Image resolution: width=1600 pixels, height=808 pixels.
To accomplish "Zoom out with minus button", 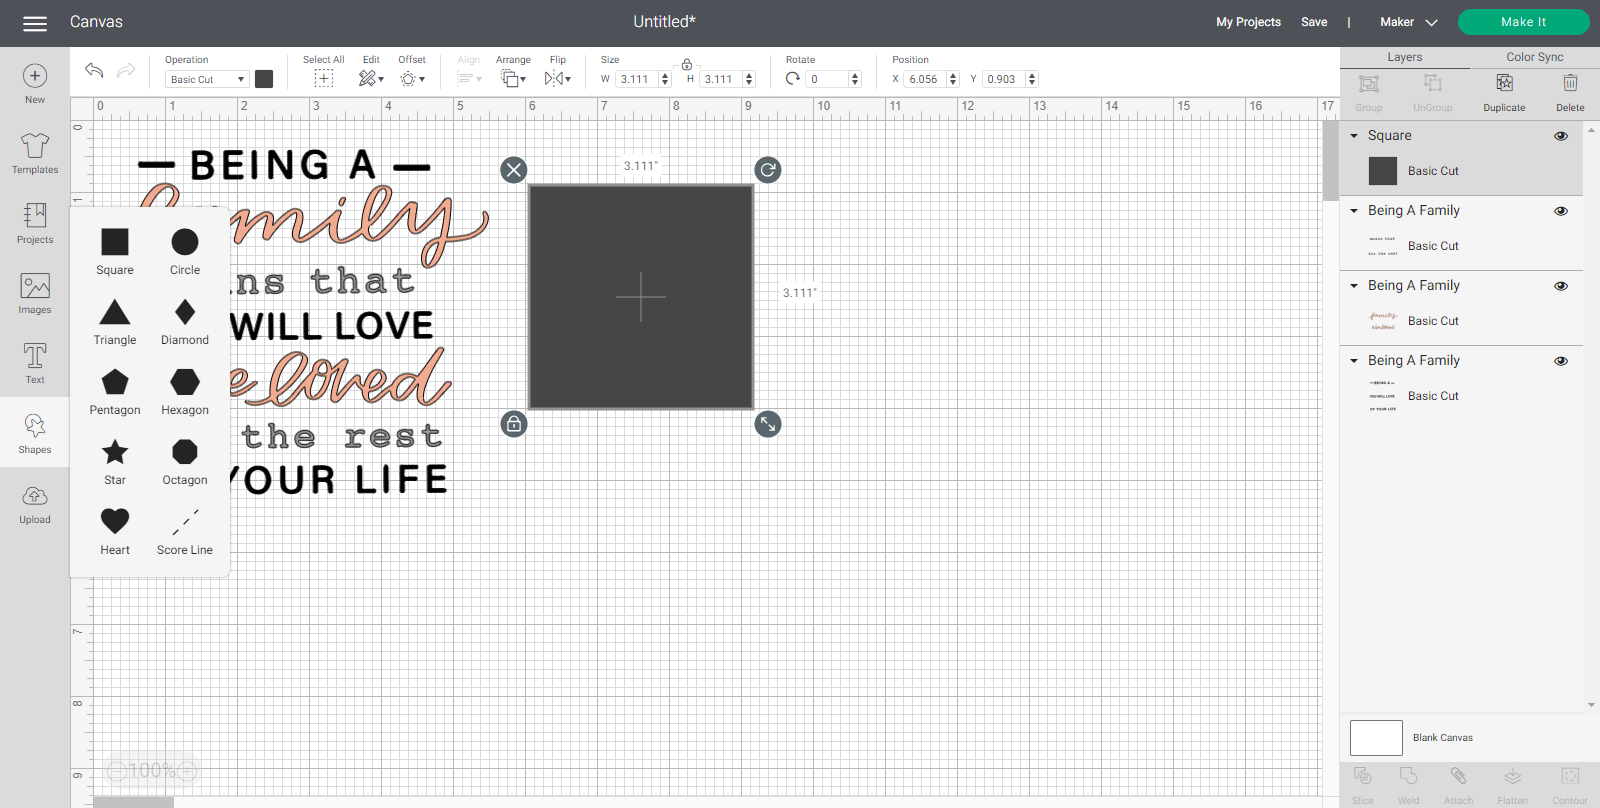I will click(x=118, y=771).
